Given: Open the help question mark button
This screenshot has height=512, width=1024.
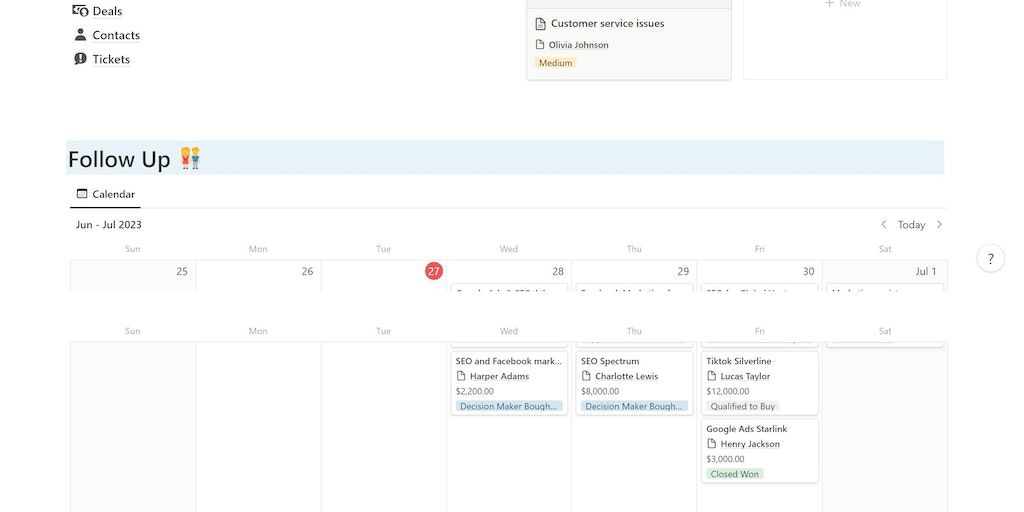Looking at the screenshot, I should [991, 259].
